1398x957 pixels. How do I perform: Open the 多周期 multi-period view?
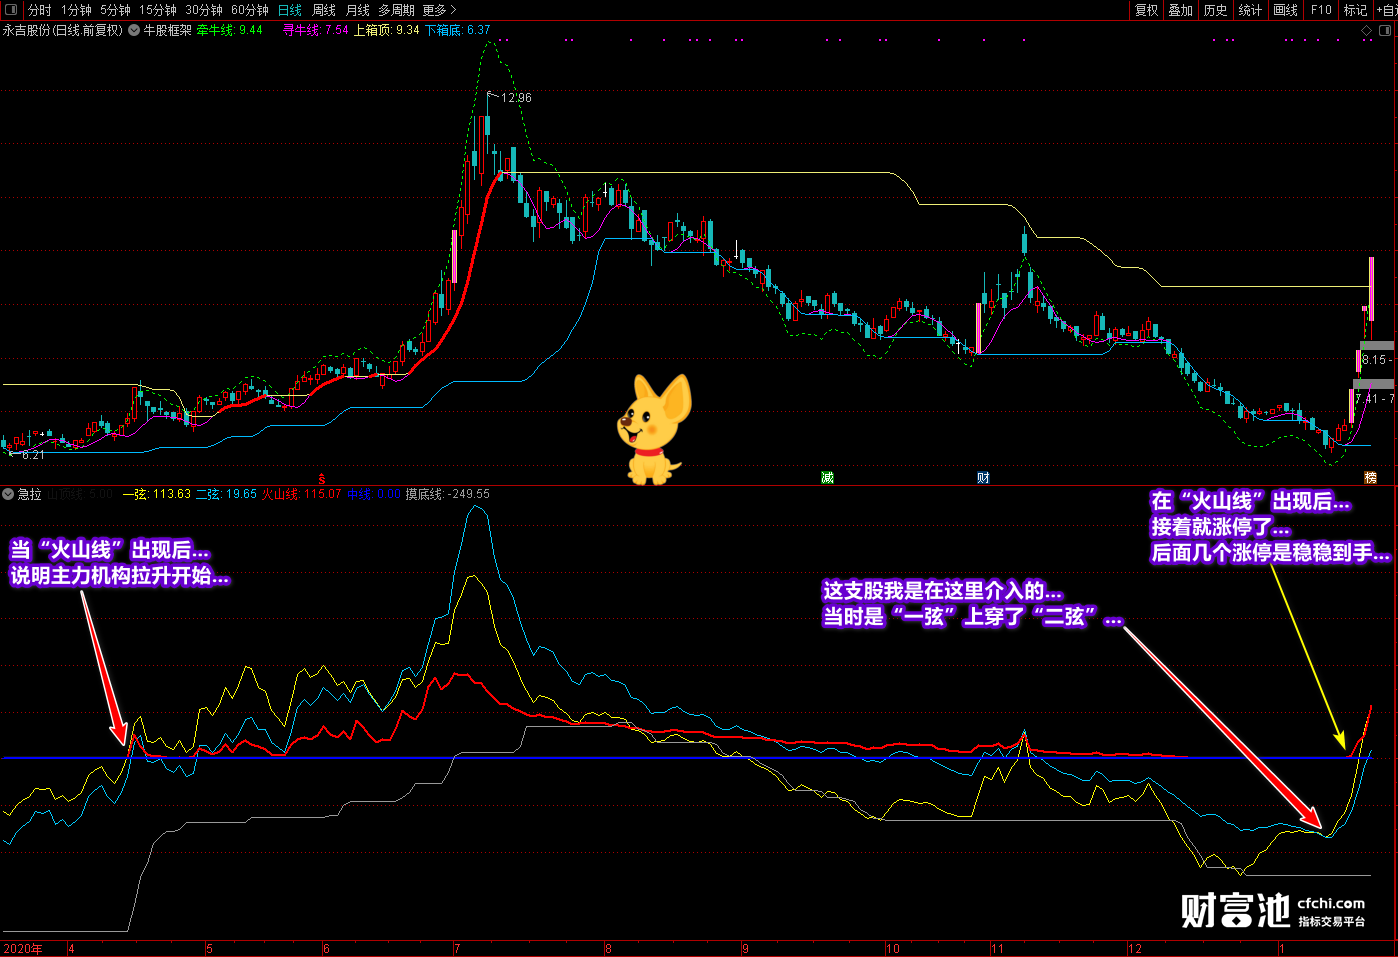point(396,10)
